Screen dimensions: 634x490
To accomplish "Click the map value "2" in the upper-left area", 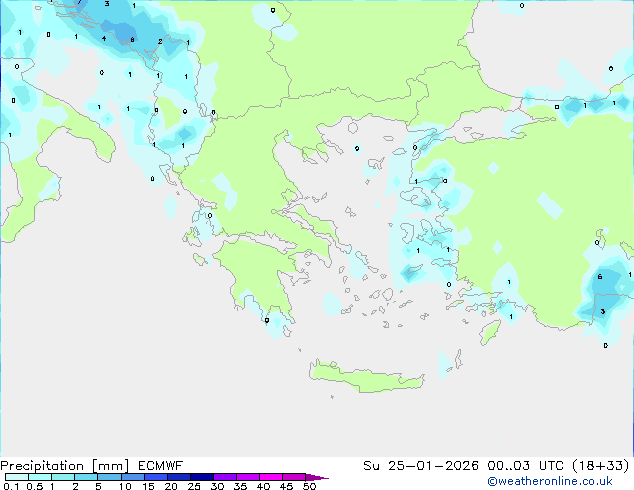I will (x=160, y=41).
